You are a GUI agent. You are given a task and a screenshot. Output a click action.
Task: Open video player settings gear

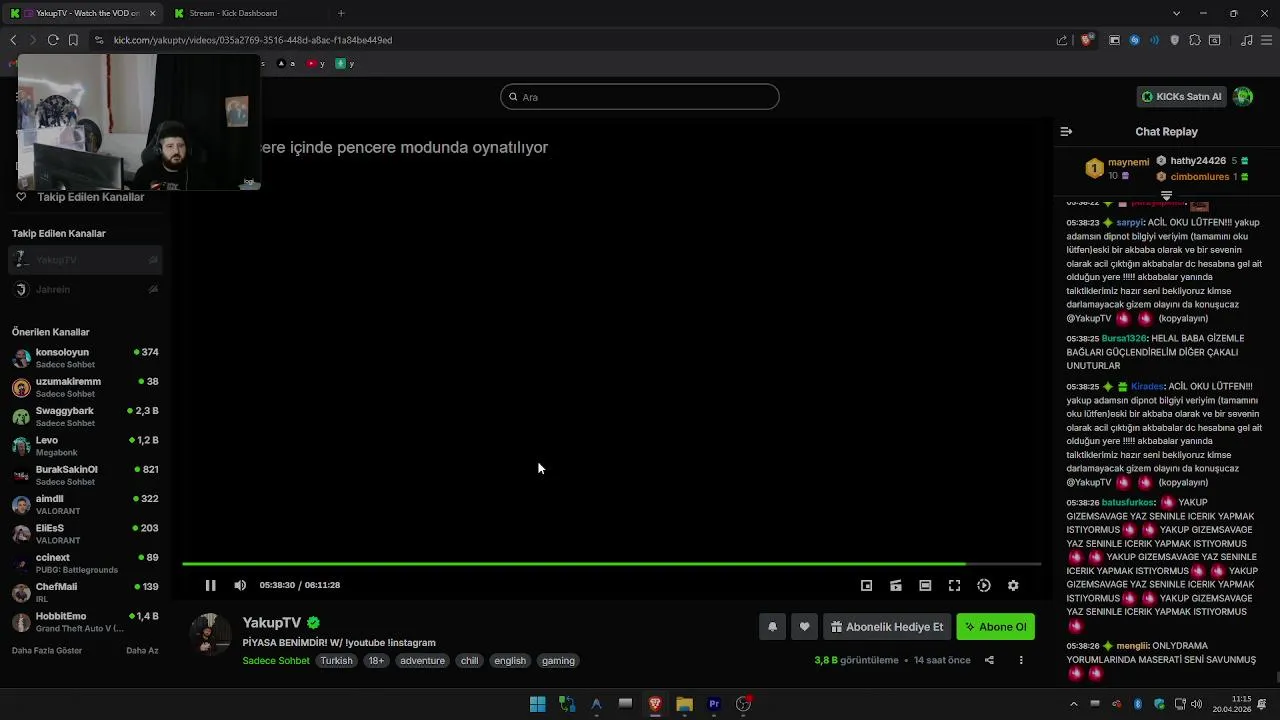tap(1013, 585)
